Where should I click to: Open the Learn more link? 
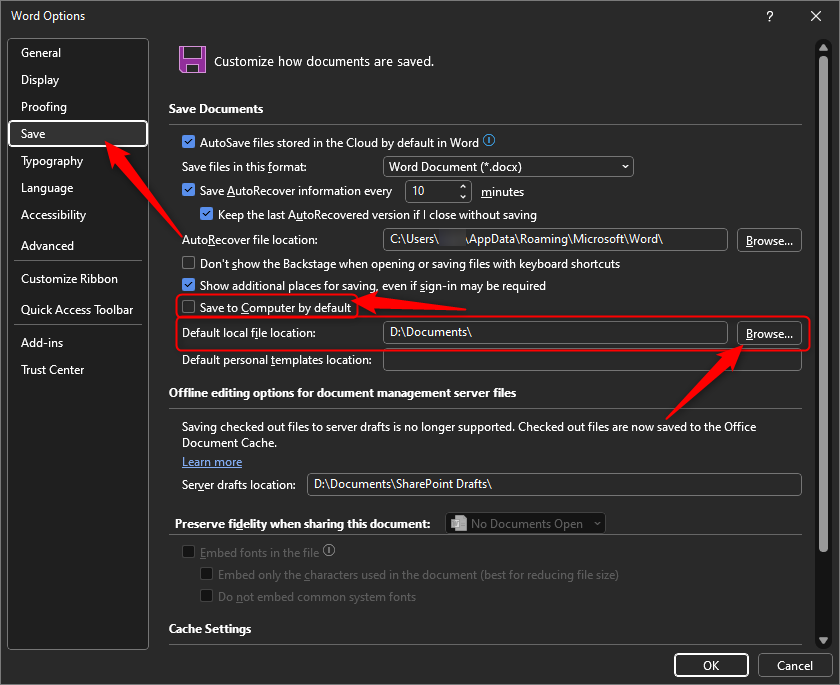coord(211,461)
